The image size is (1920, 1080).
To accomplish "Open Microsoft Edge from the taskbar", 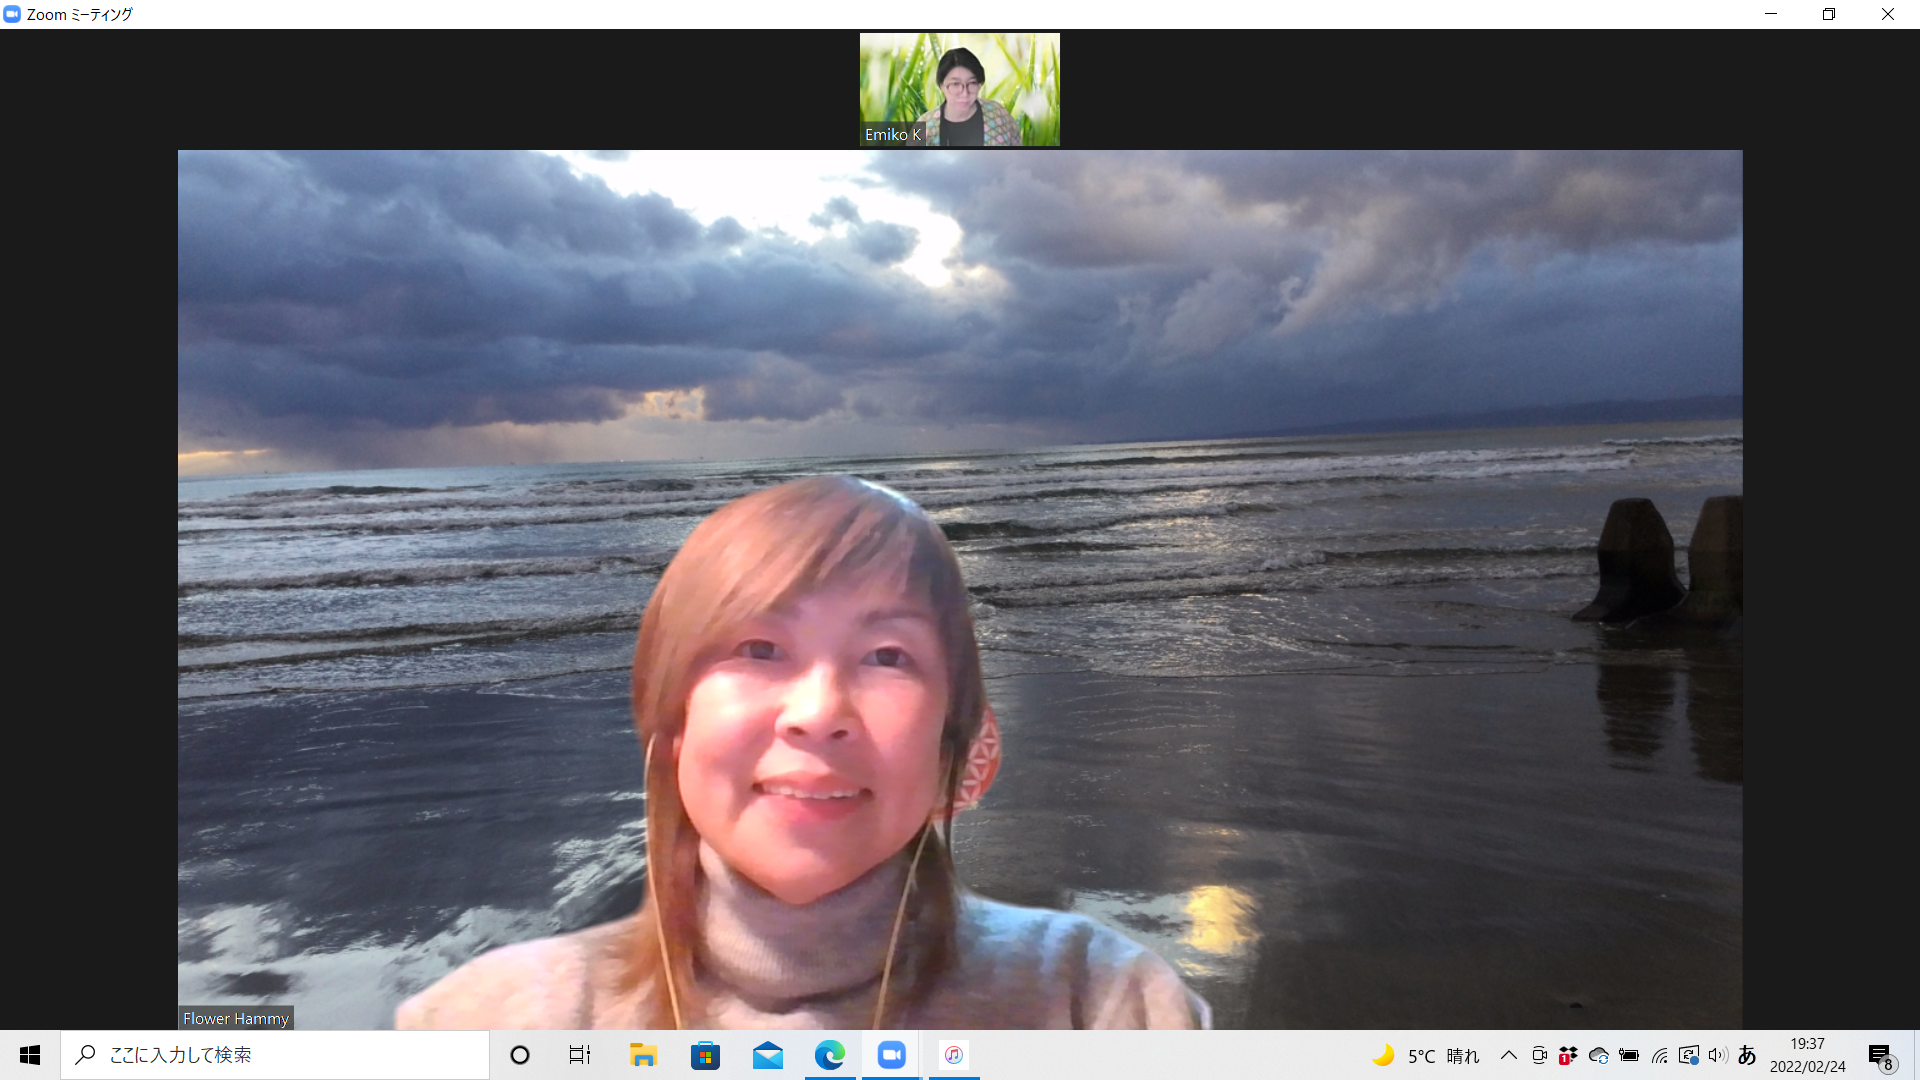I will (x=829, y=1055).
